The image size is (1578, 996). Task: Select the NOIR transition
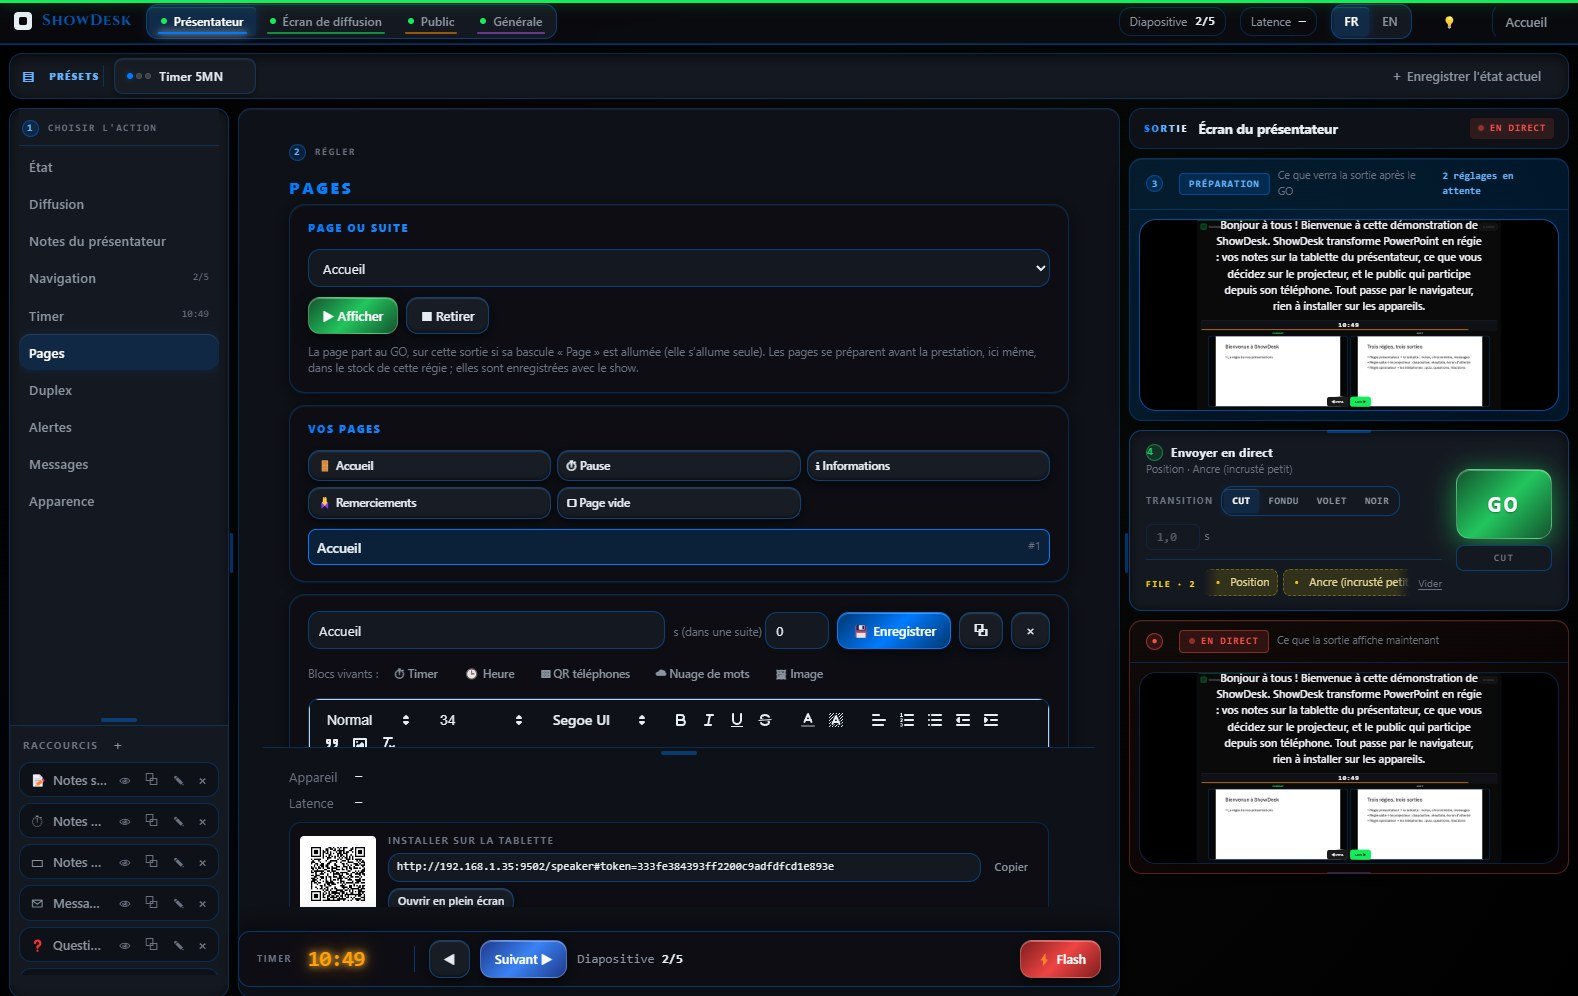(x=1377, y=501)
